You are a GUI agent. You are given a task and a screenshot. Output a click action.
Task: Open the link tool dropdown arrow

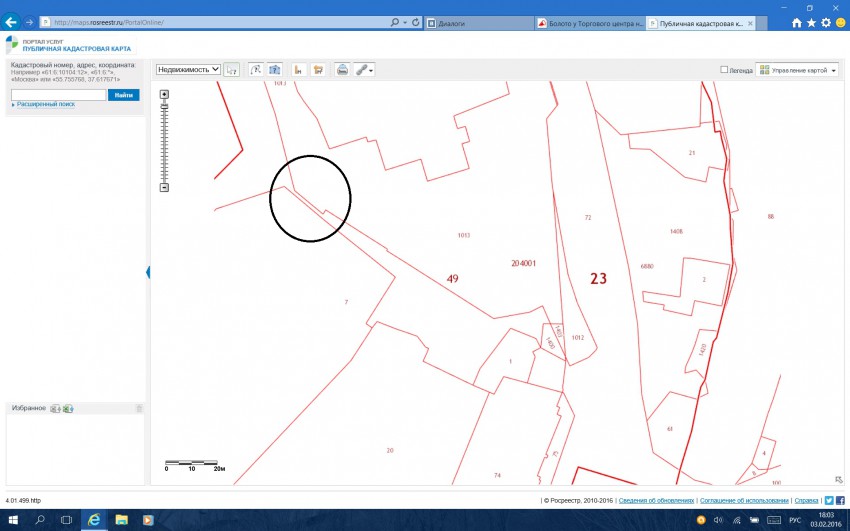(371, 71)
